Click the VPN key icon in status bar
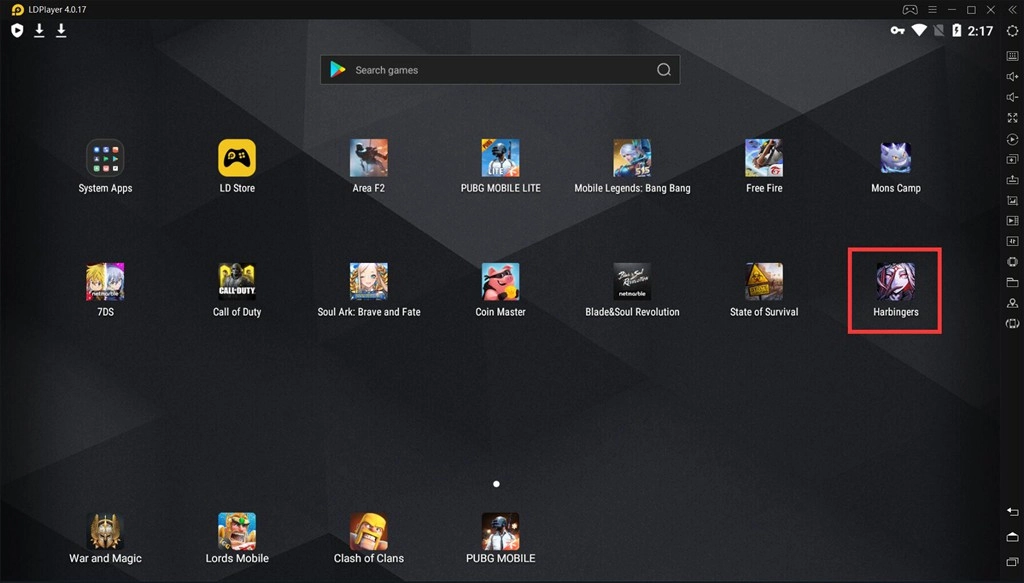This screenshot has height=583, width=1024. click(897, 31)
